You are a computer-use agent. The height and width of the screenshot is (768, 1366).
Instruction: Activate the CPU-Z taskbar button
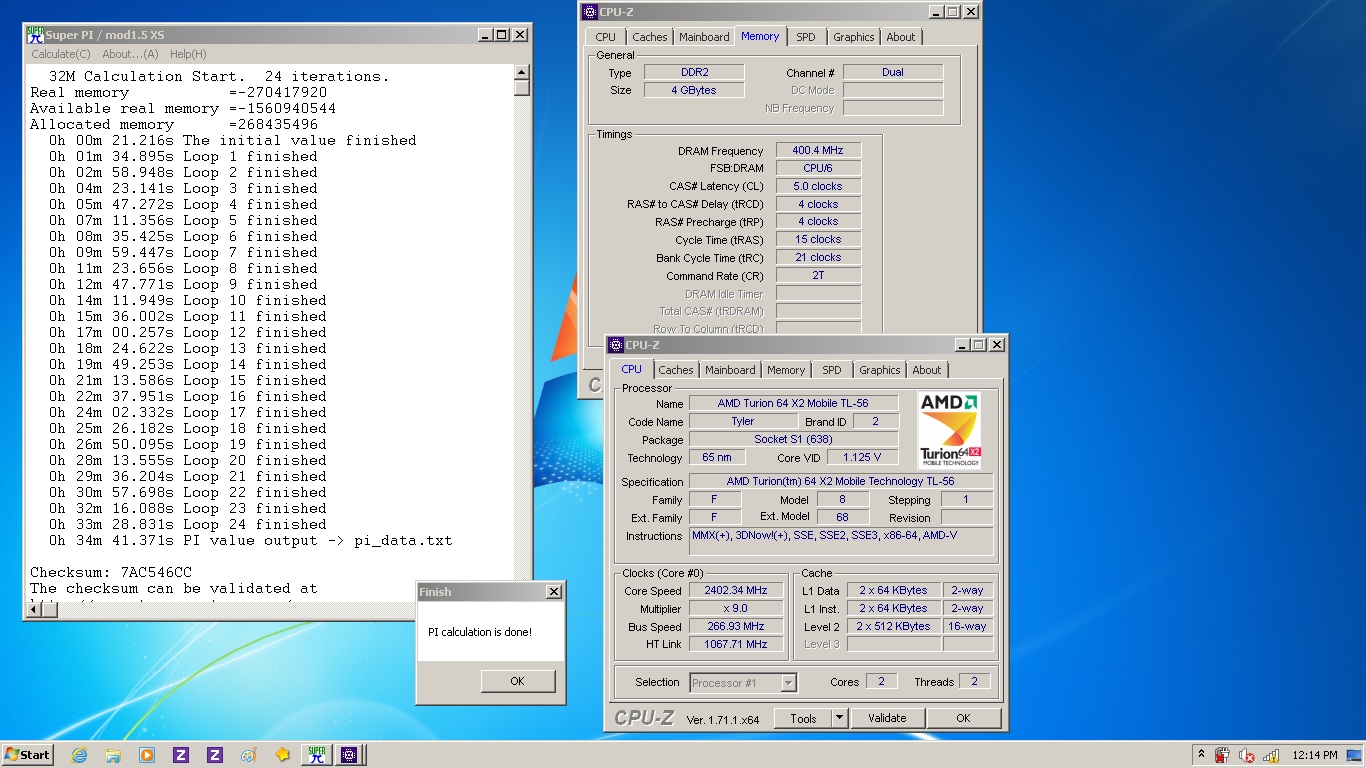pyautogui.click(x=350, y=755)
